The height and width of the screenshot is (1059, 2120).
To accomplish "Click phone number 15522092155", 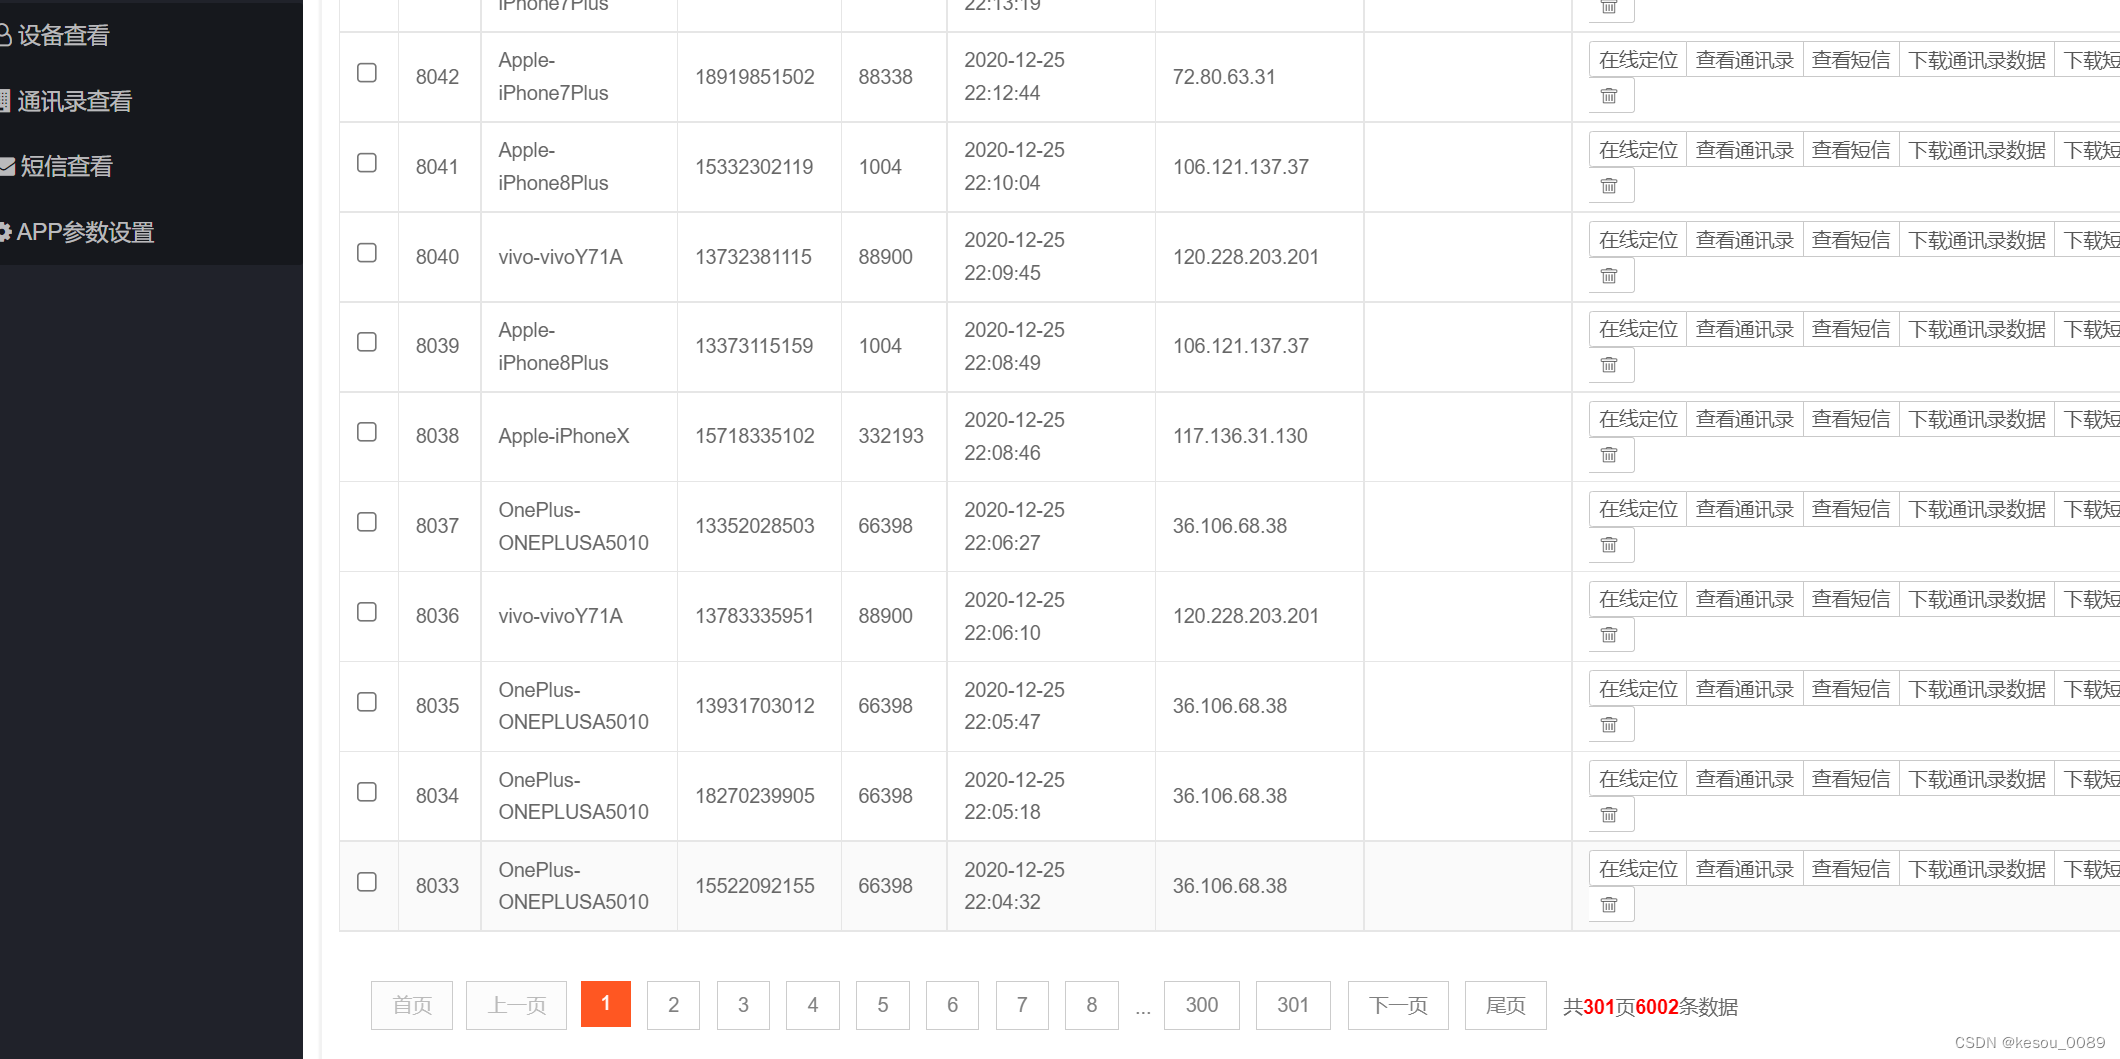I will (755, 886).
